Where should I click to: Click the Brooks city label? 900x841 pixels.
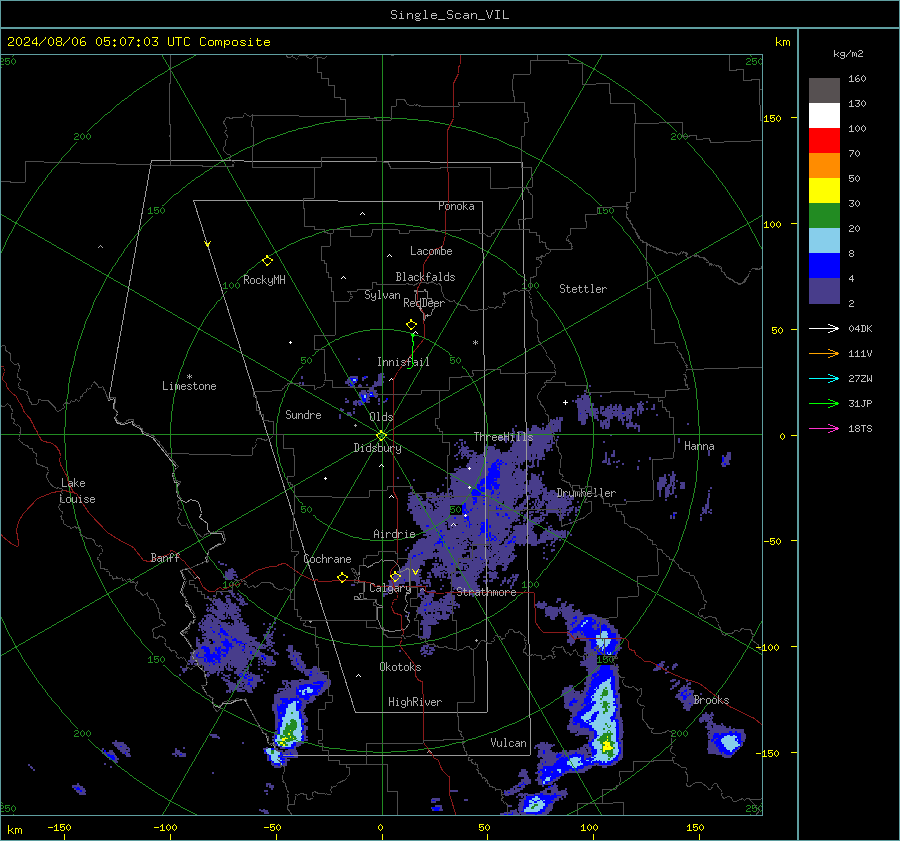pos(711,700)
